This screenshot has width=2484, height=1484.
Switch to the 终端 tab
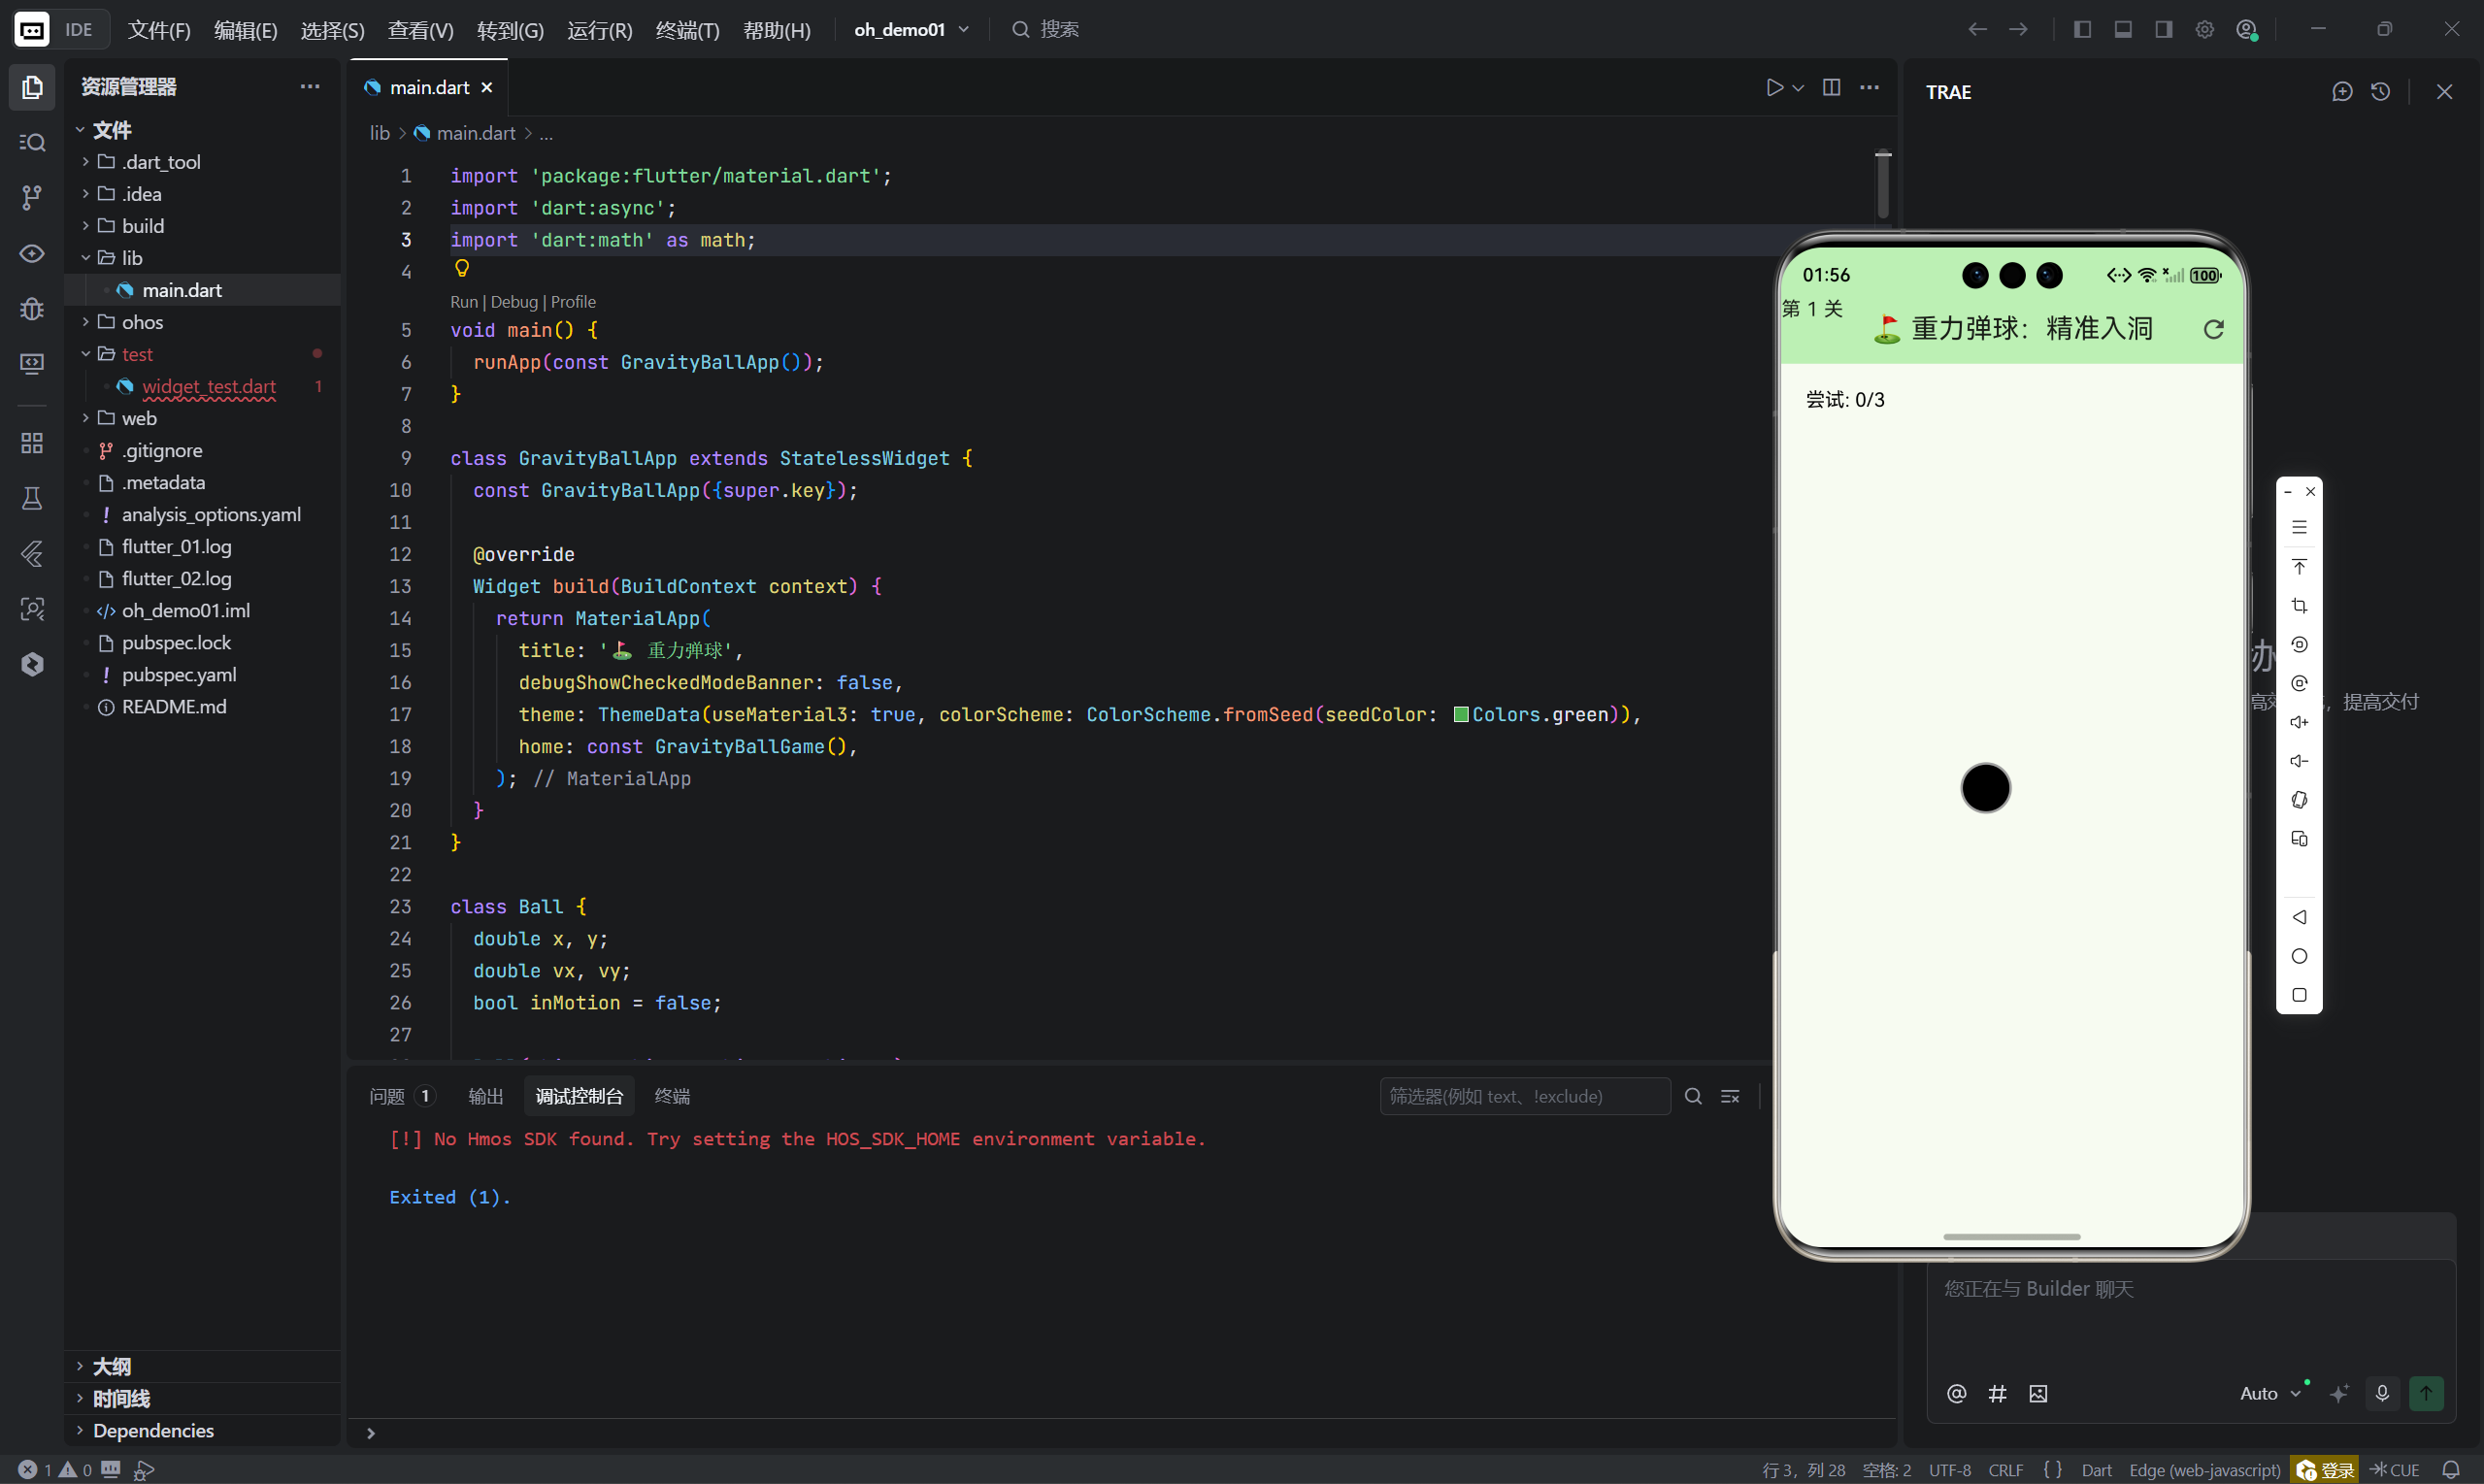[671, 1096]
